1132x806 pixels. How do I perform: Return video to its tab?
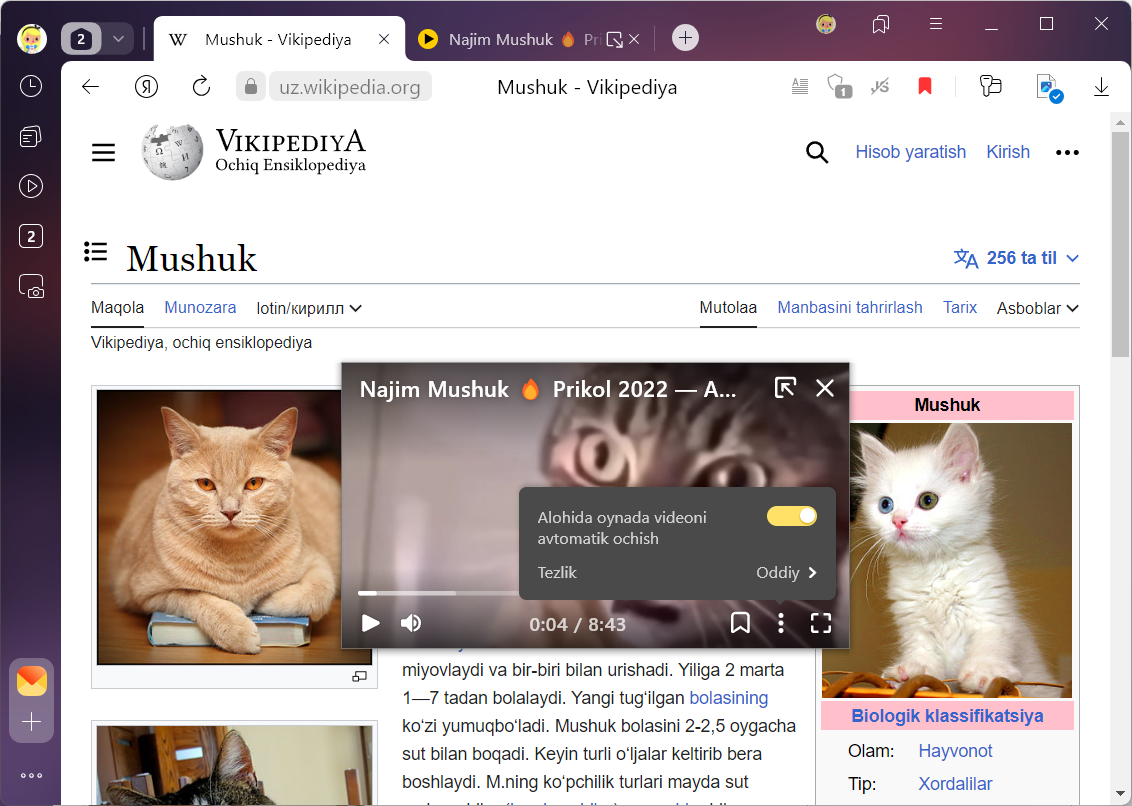pyautogui.click(x=785, y=388)
